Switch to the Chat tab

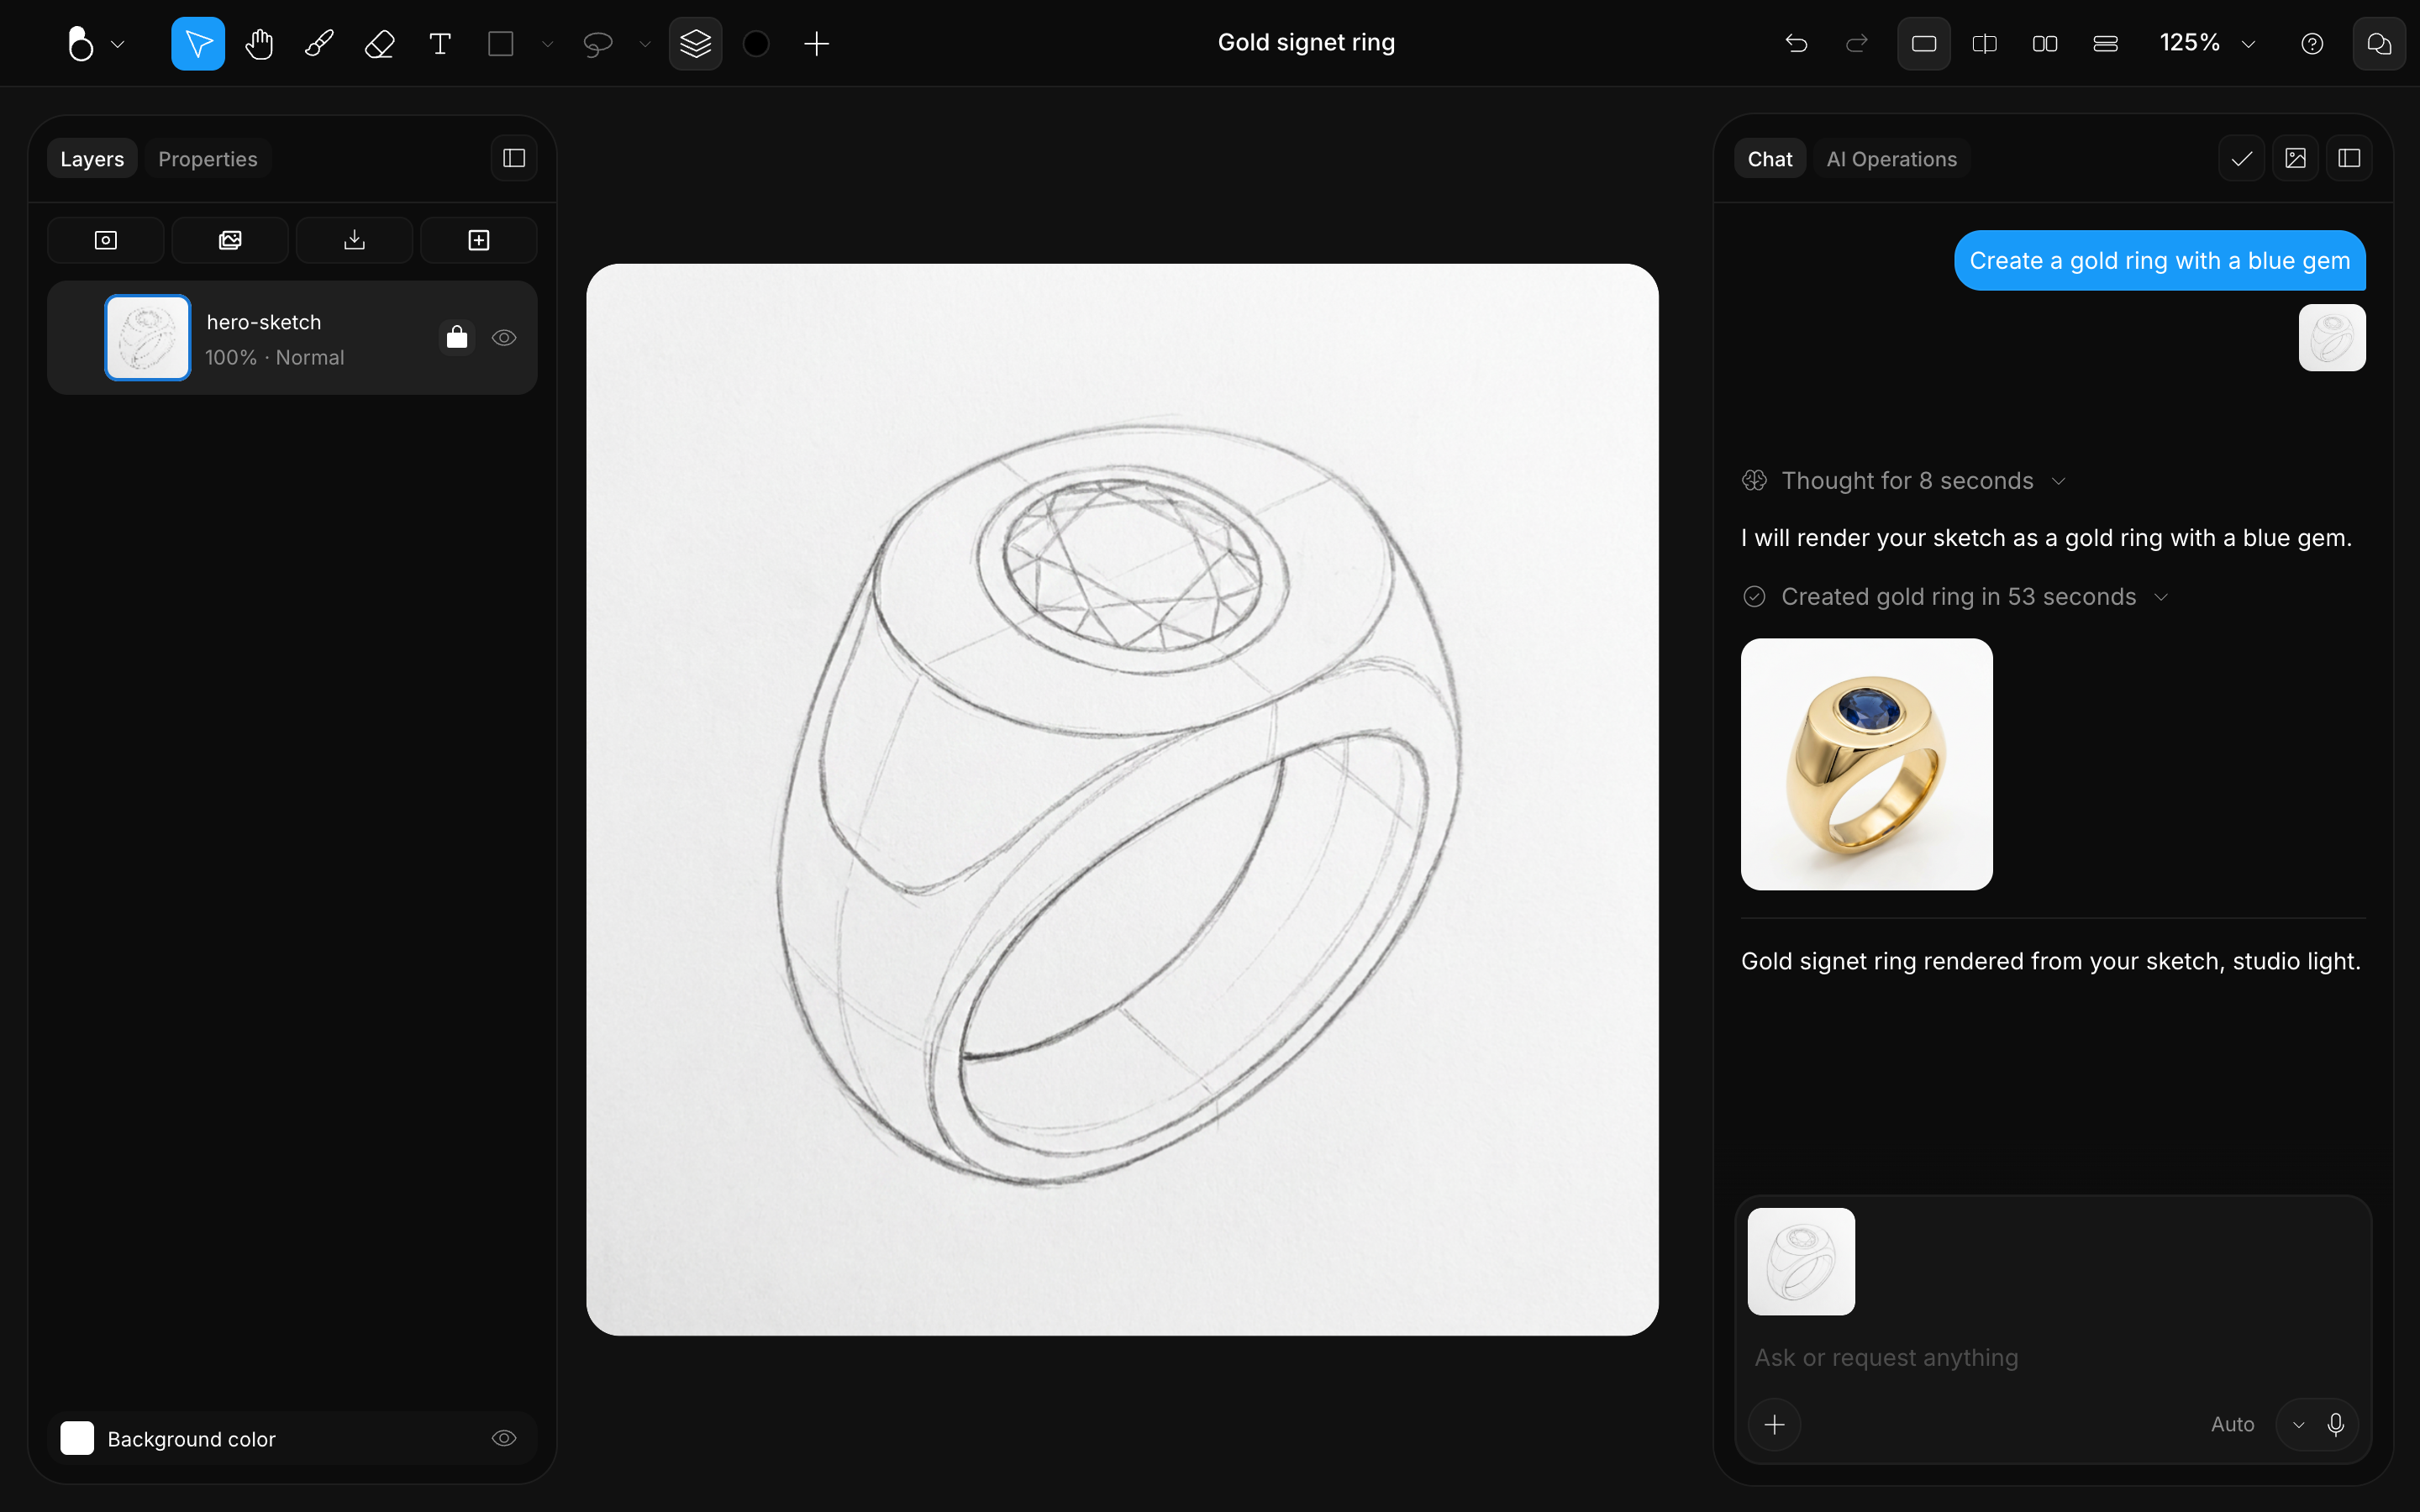[1770, 159]
